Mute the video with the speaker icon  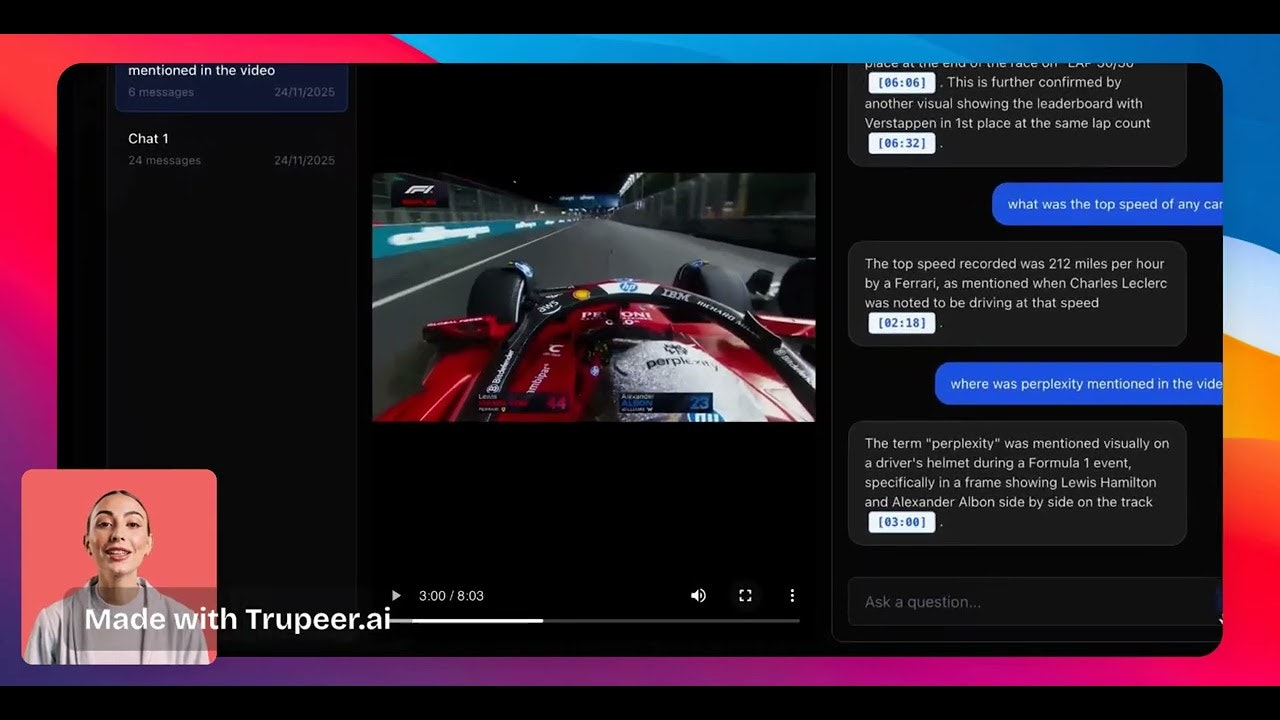click(698, 596)
